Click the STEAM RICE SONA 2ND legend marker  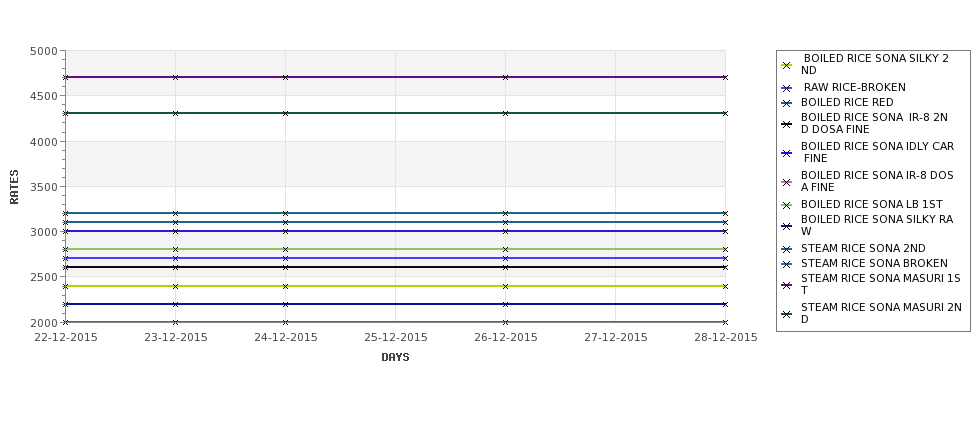point(787,249)
